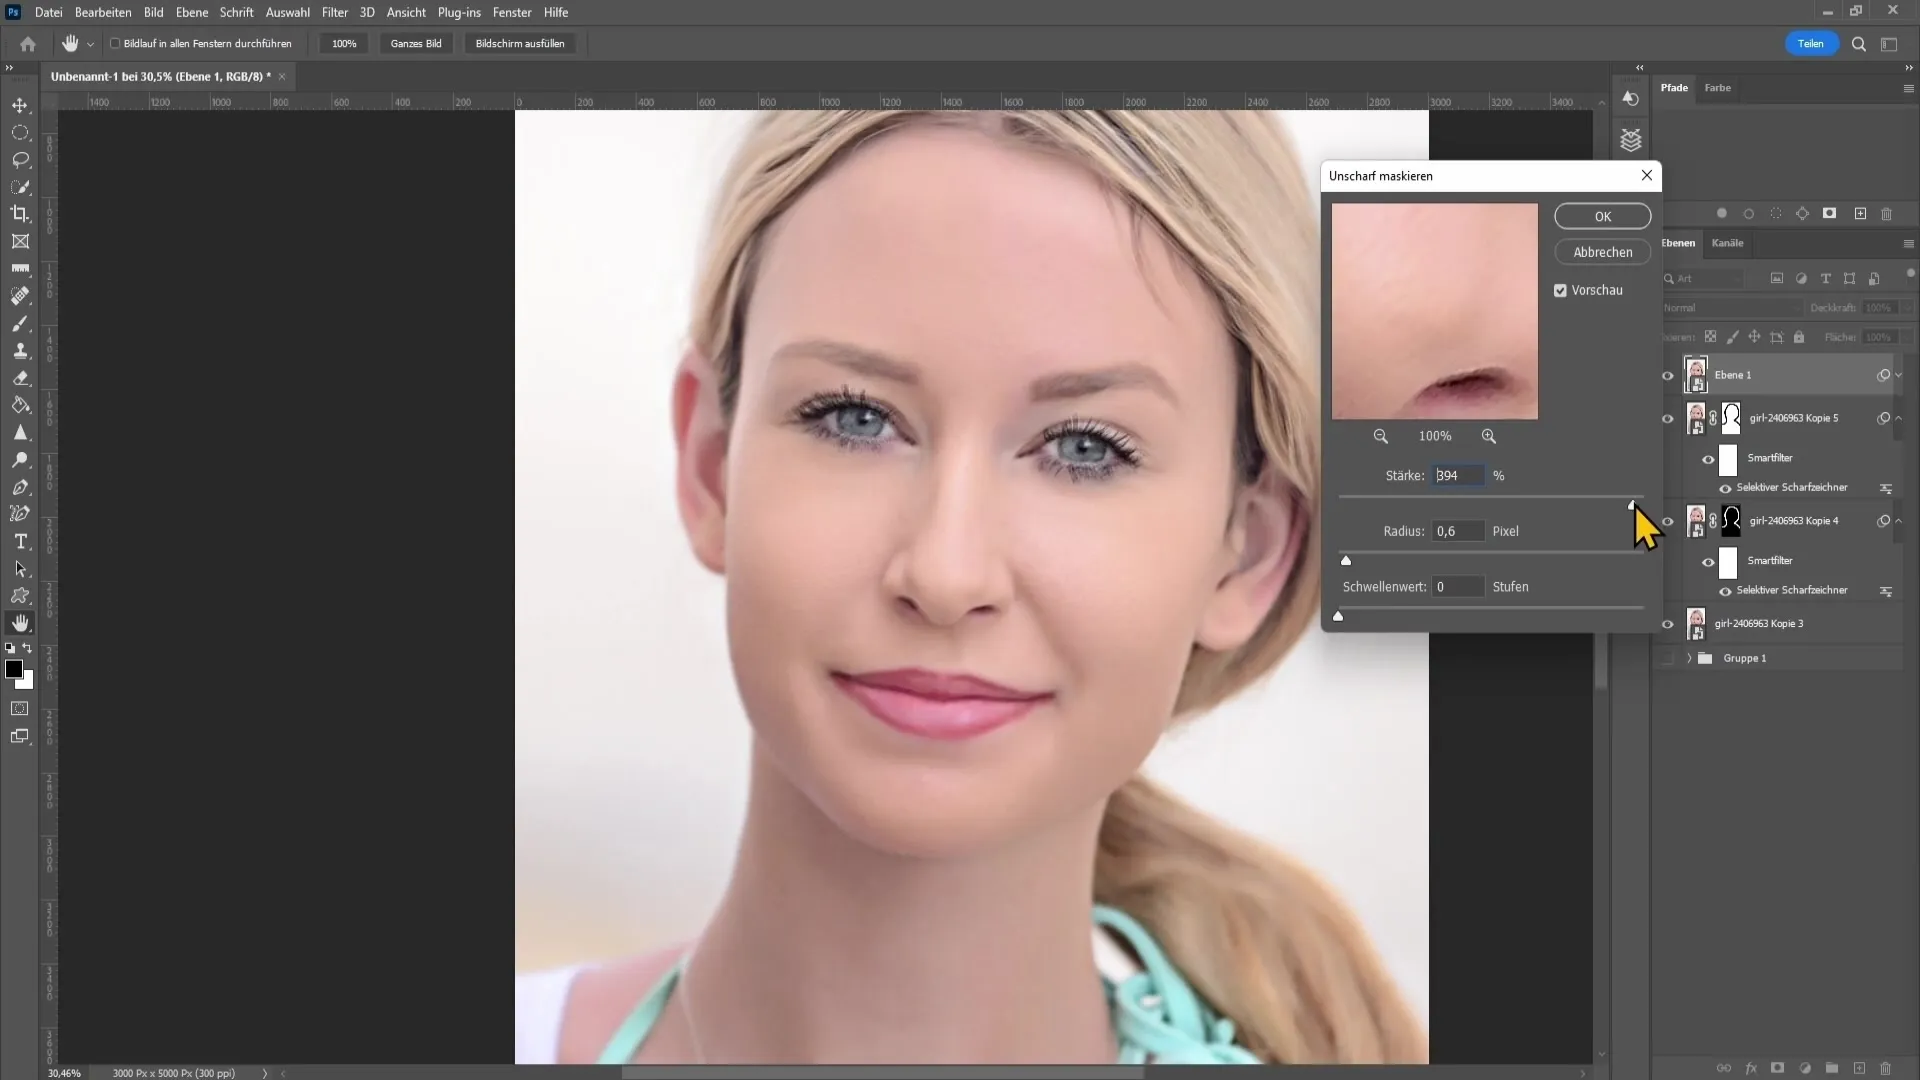Screen dimensions: 1920x1080
Task: Expand the Gruppe 1 folder
Action: 1689,659
